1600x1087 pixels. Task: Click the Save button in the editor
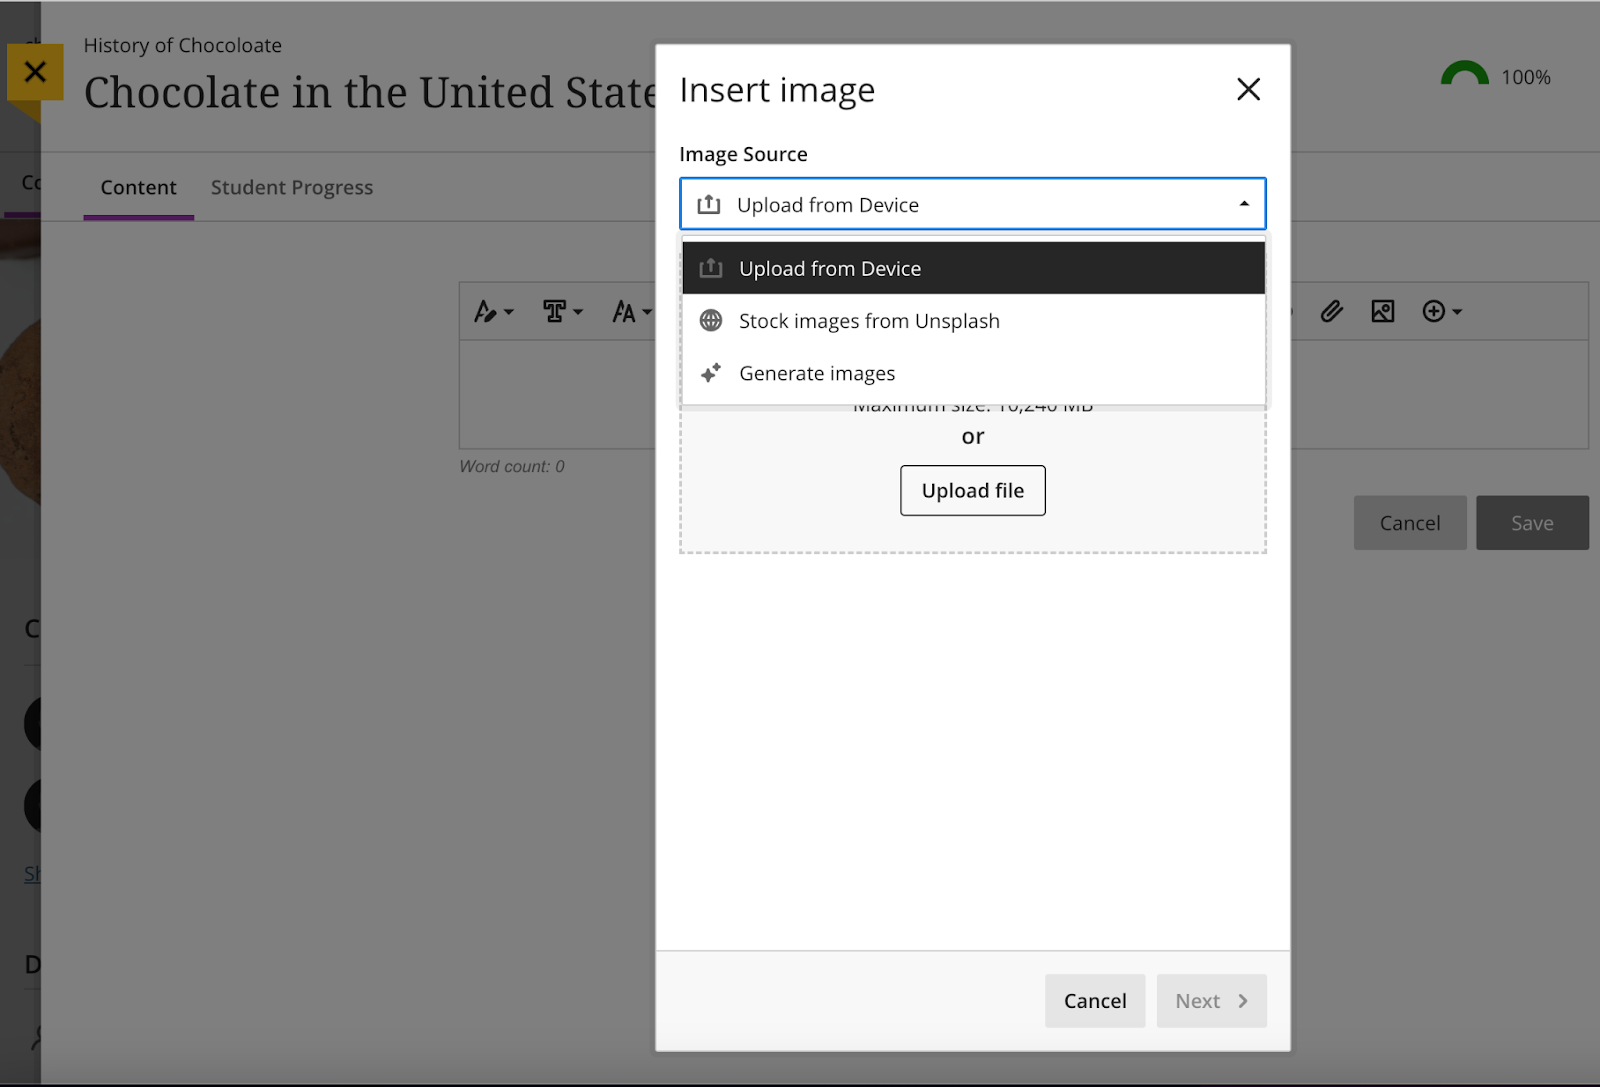(1531, 523)
